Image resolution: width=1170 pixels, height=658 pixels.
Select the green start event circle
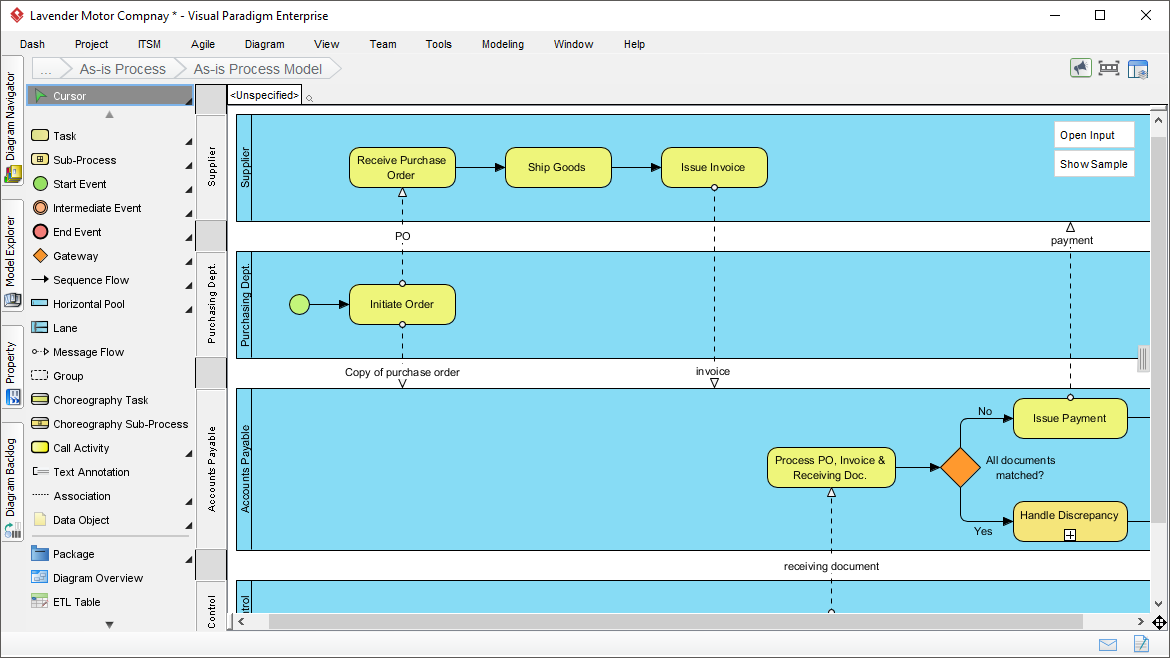(x=299, y=304)
